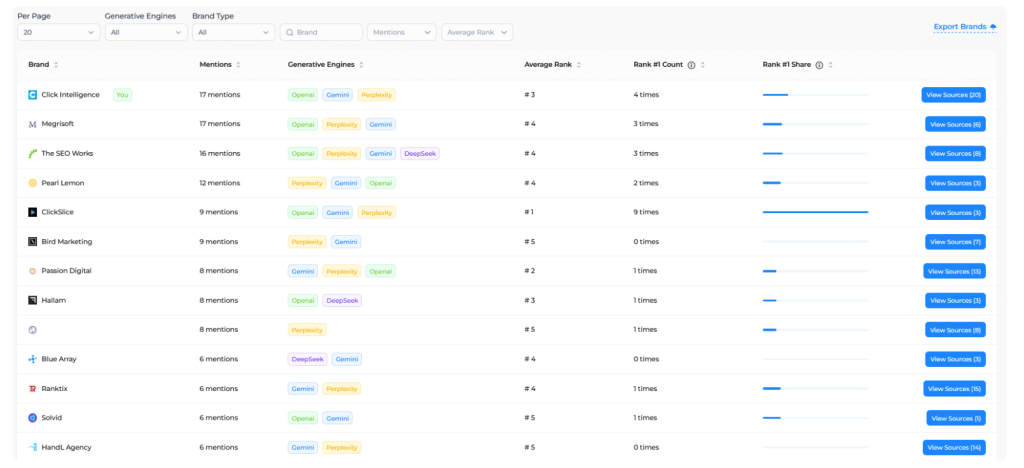
Task: Click the Ranktix red logo icon
Action: click(33, 388)
